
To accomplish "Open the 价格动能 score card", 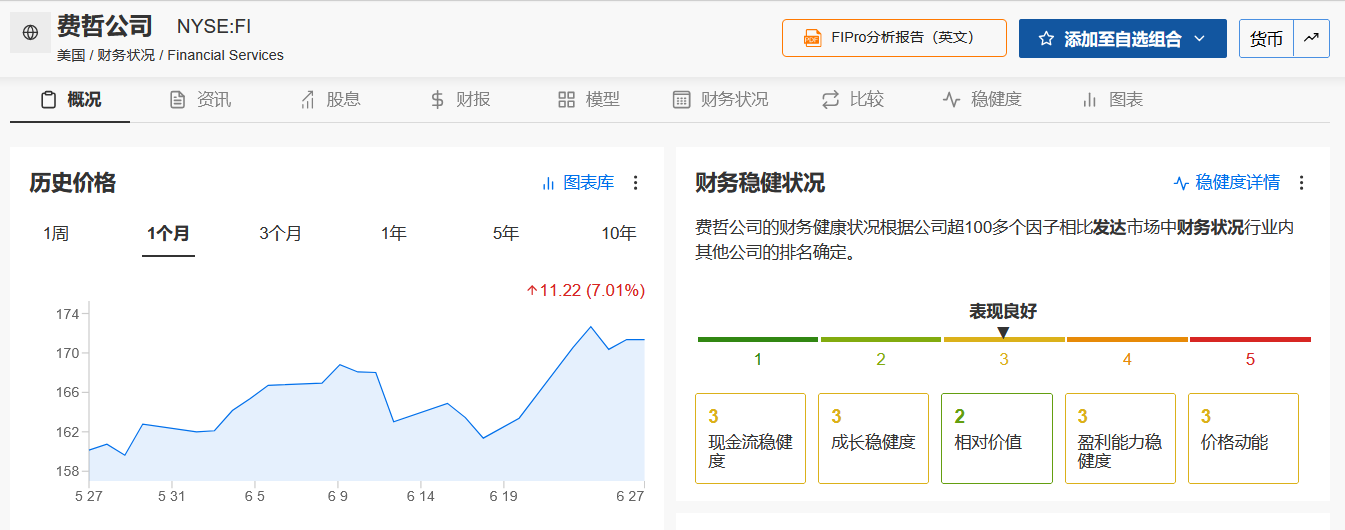I will click(1243, 438).
